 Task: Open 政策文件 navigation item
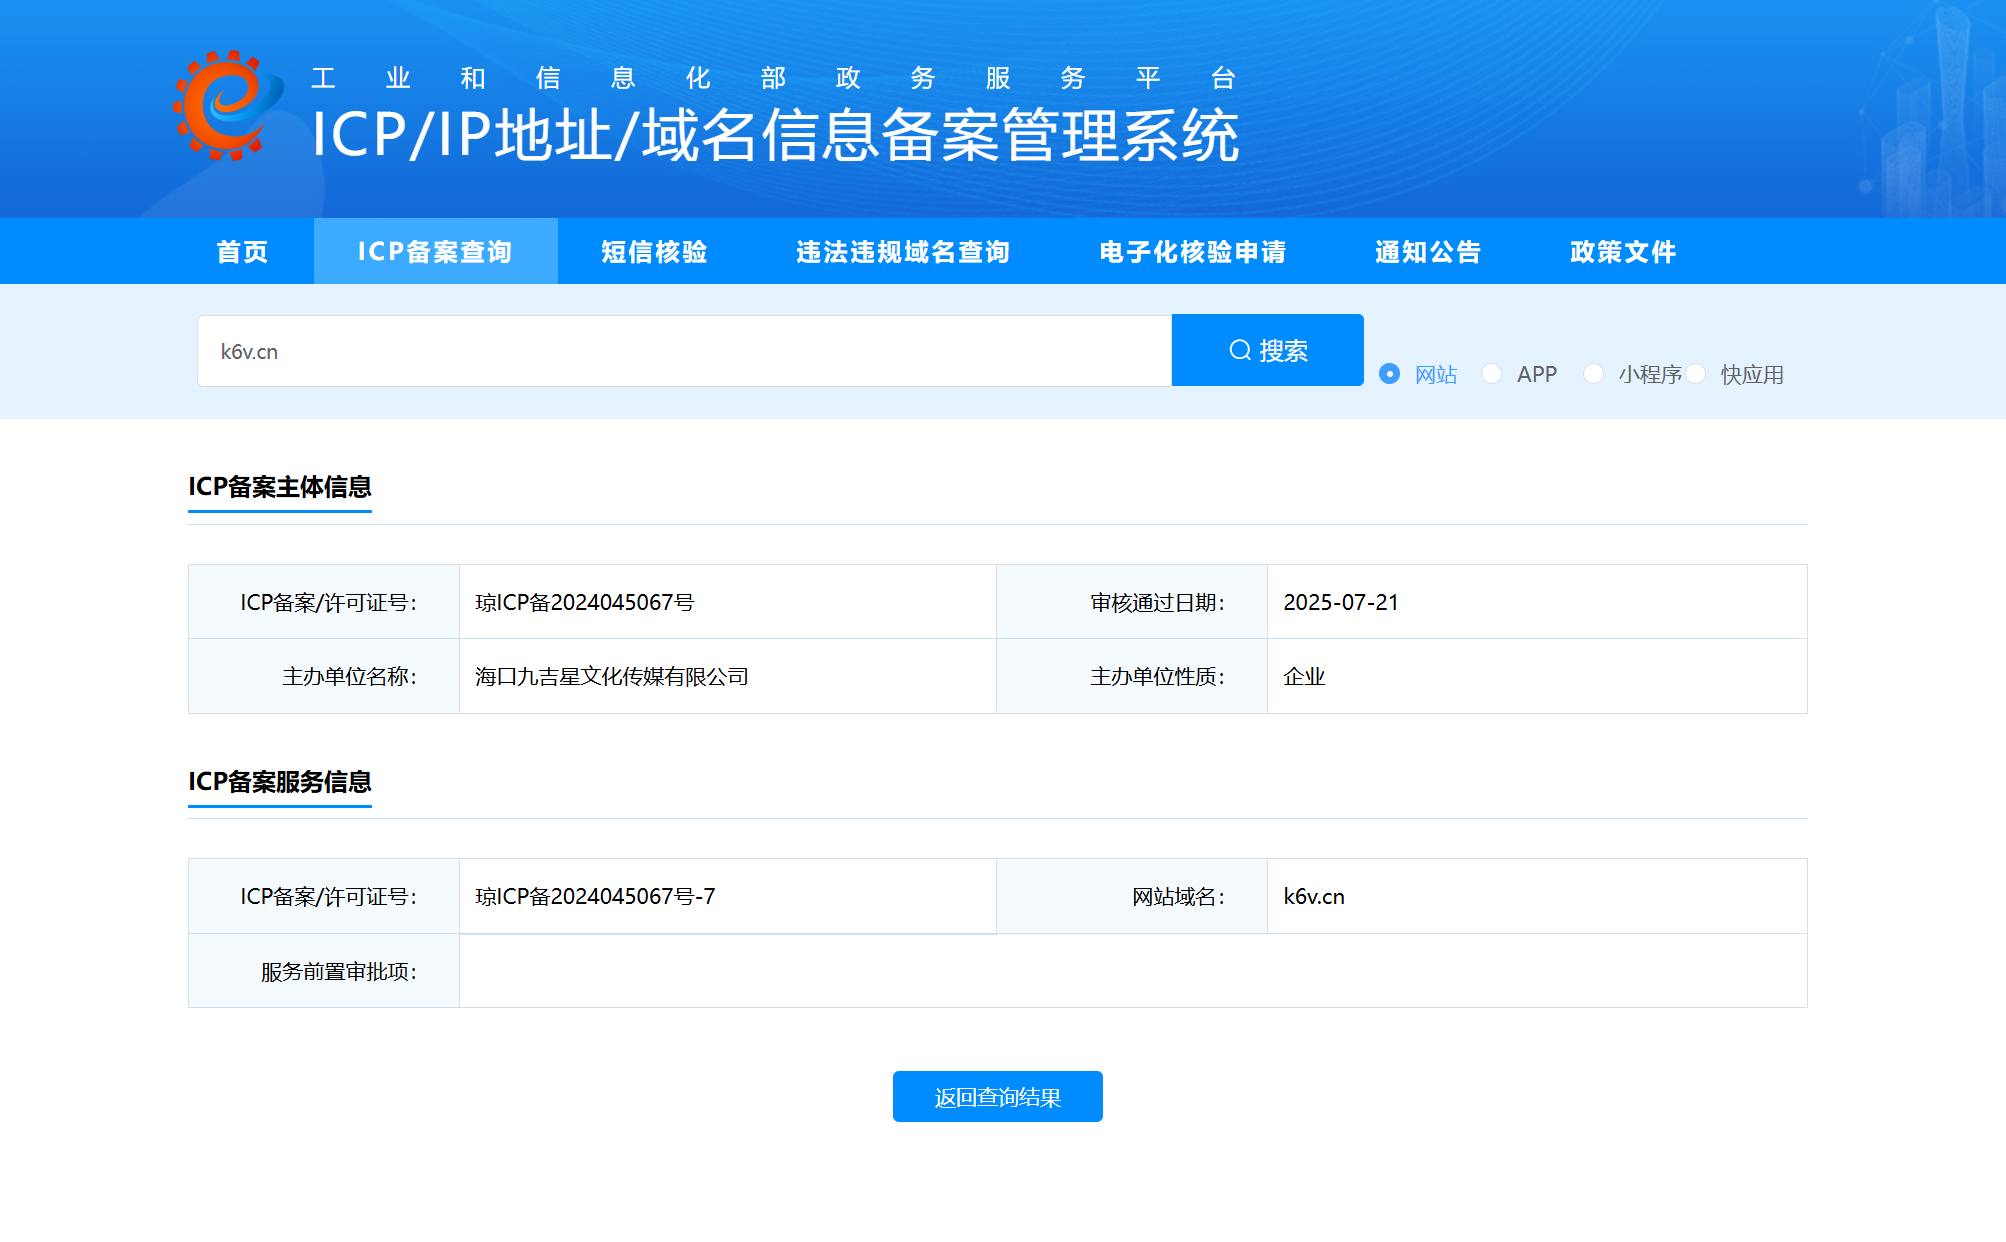pos(1622,252)
